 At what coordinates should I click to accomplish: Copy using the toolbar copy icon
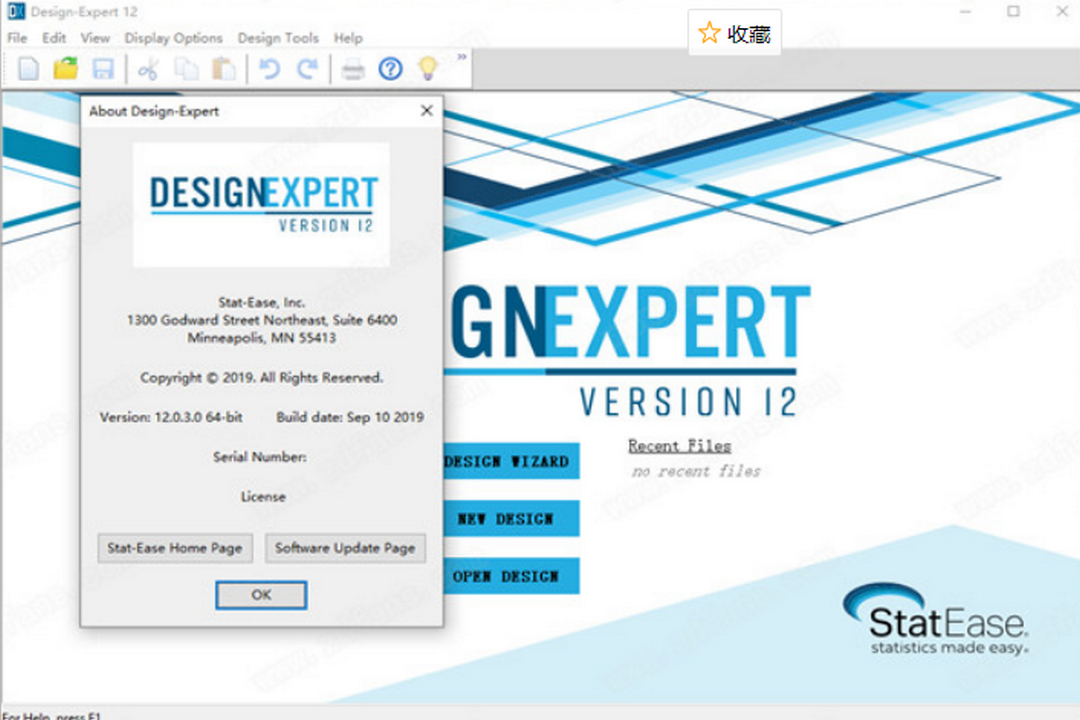189,69
